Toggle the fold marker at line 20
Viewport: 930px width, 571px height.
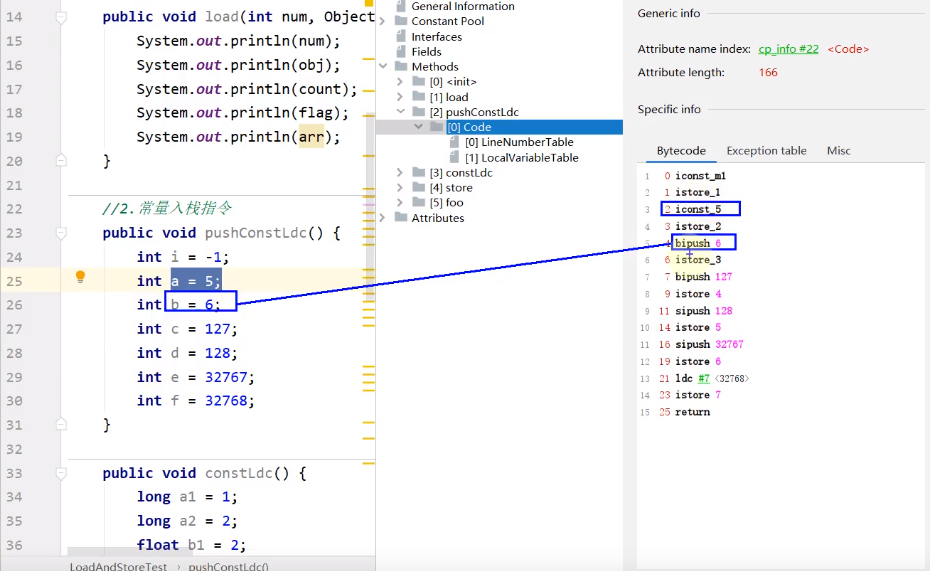[60, 160]
